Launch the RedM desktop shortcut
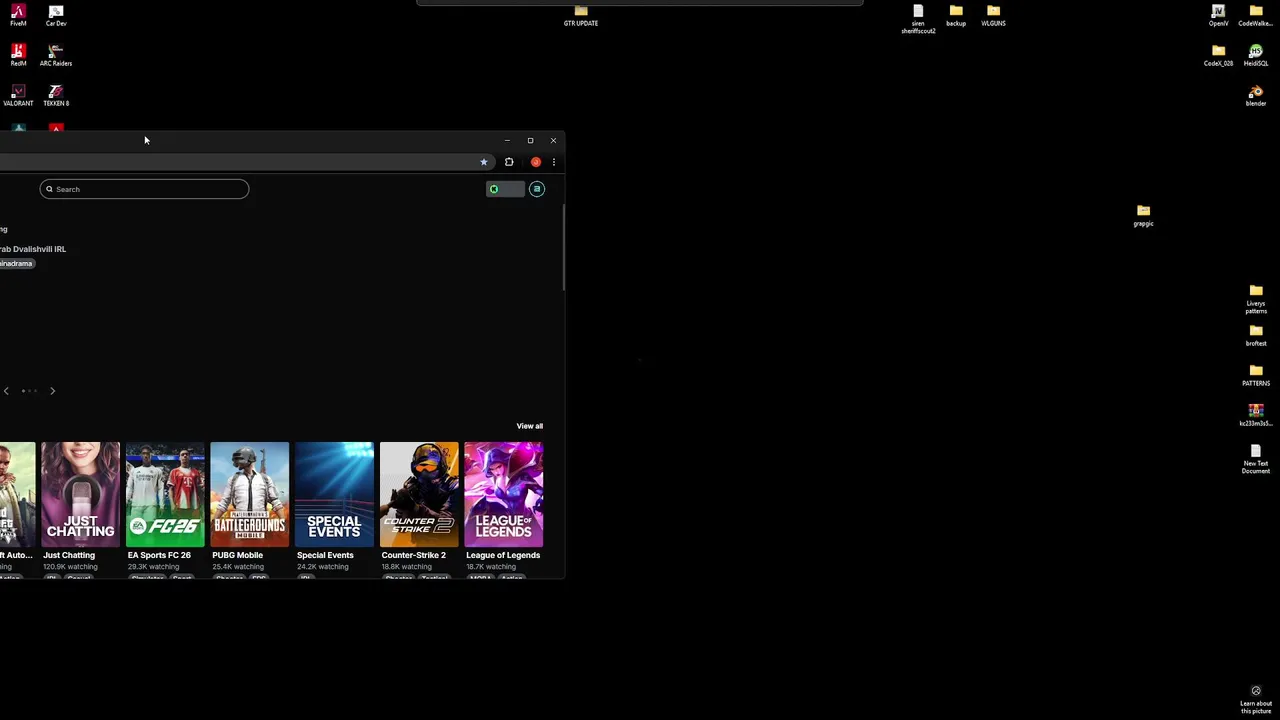The image size is (1280, 720). tap(18, 55)
